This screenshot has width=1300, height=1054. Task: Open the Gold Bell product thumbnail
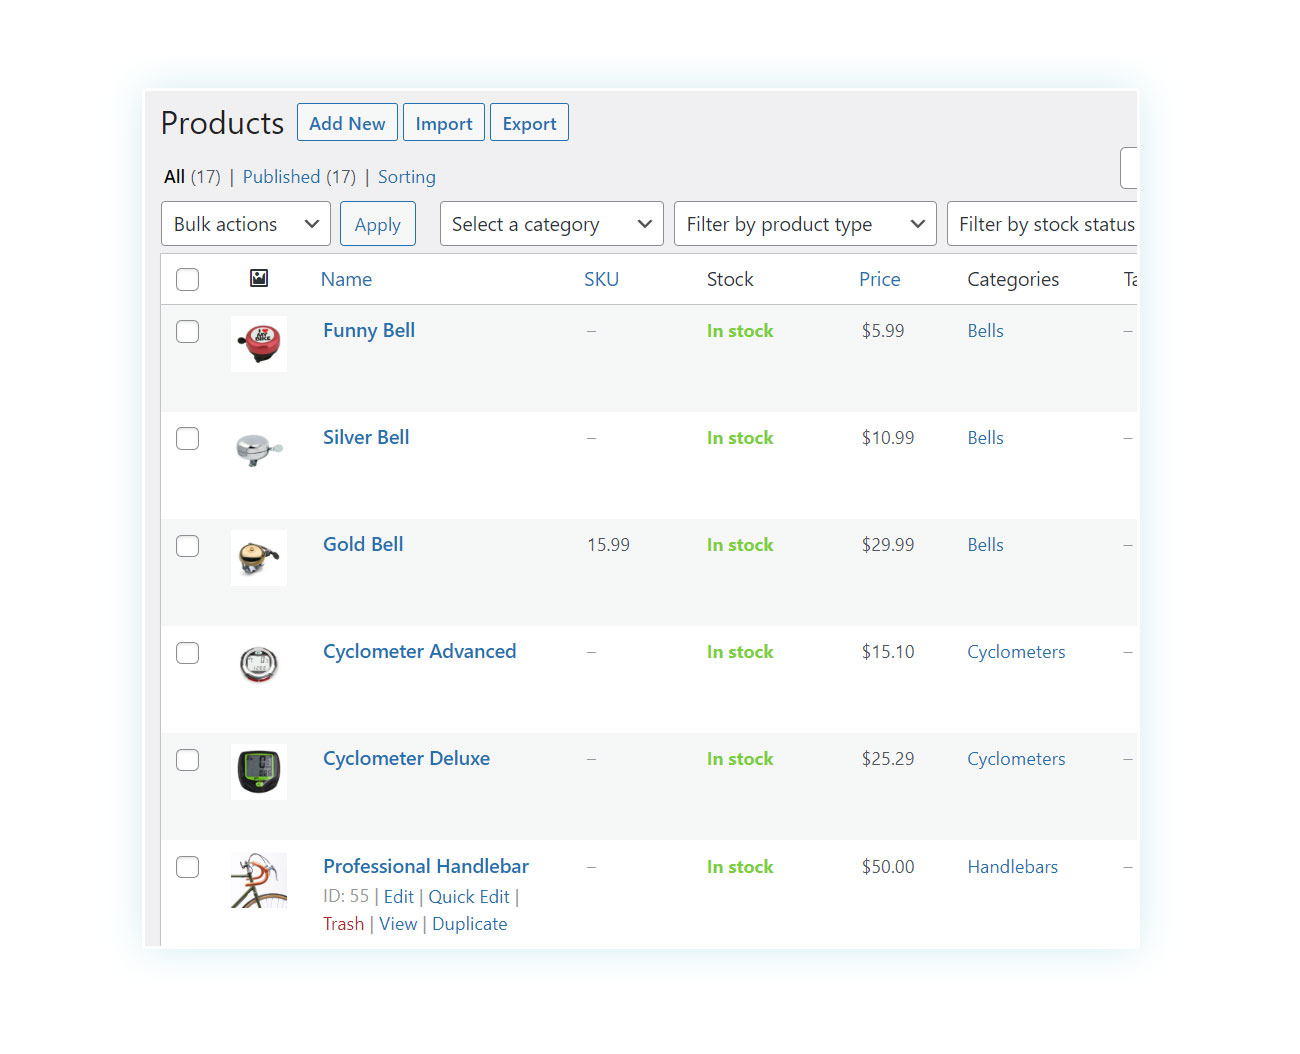[259, 558]
